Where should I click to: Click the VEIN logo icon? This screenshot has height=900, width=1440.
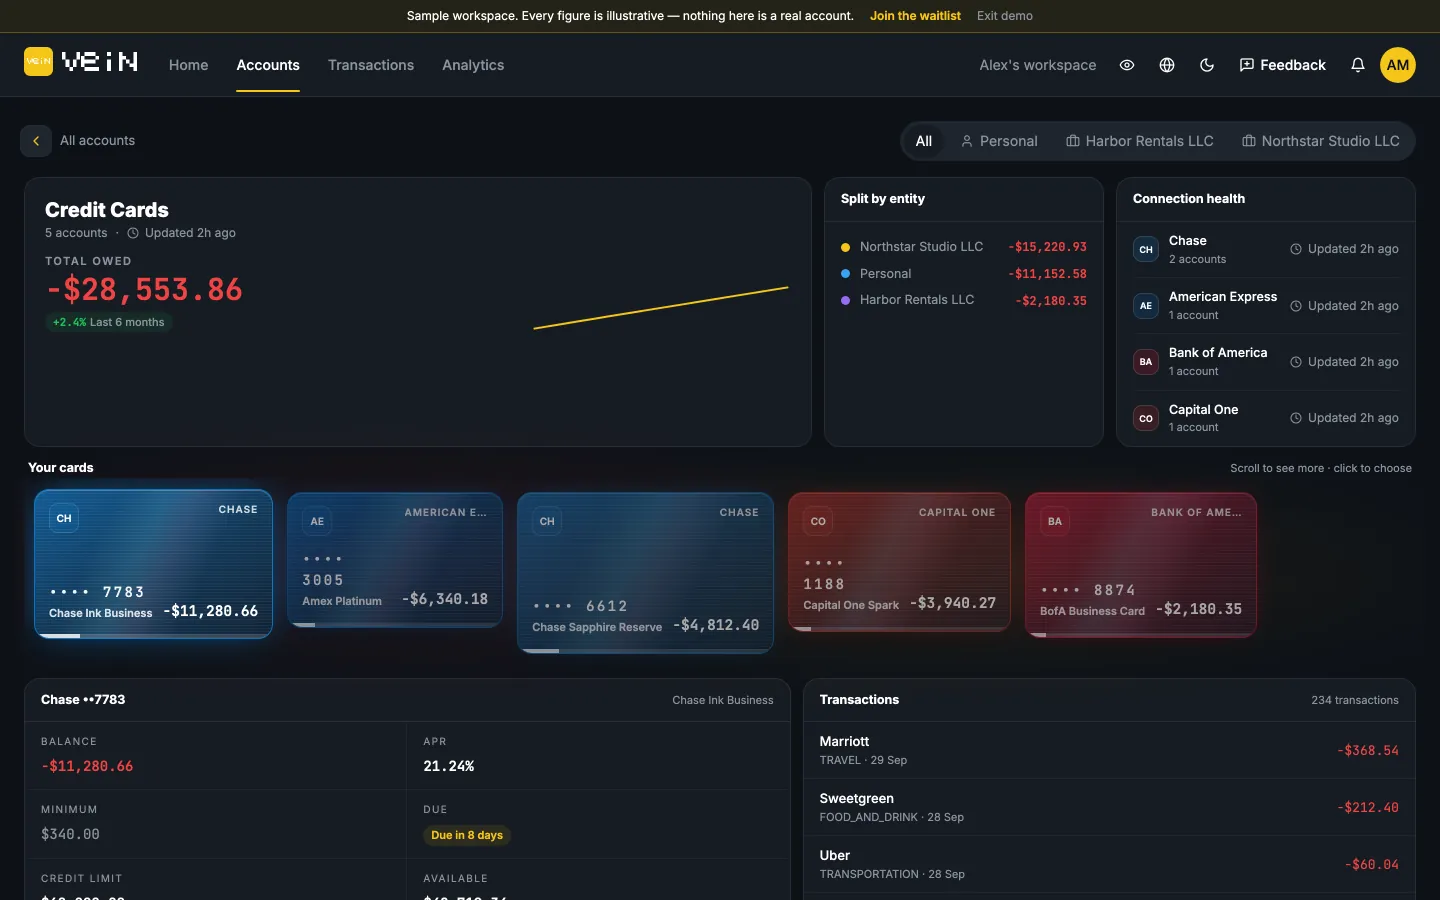(x=38, y=61)
